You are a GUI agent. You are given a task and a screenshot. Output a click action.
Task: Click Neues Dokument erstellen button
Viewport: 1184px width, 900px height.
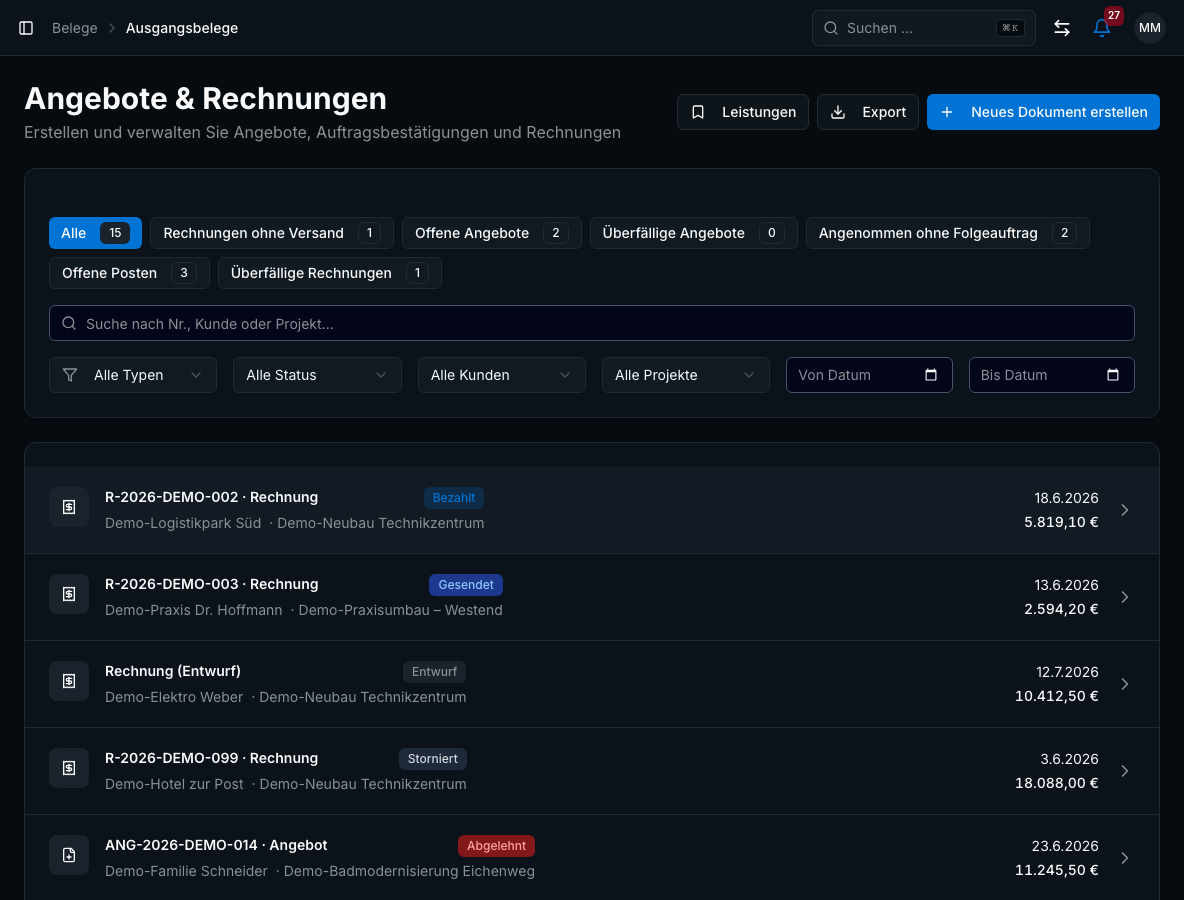coord(1043,112)
